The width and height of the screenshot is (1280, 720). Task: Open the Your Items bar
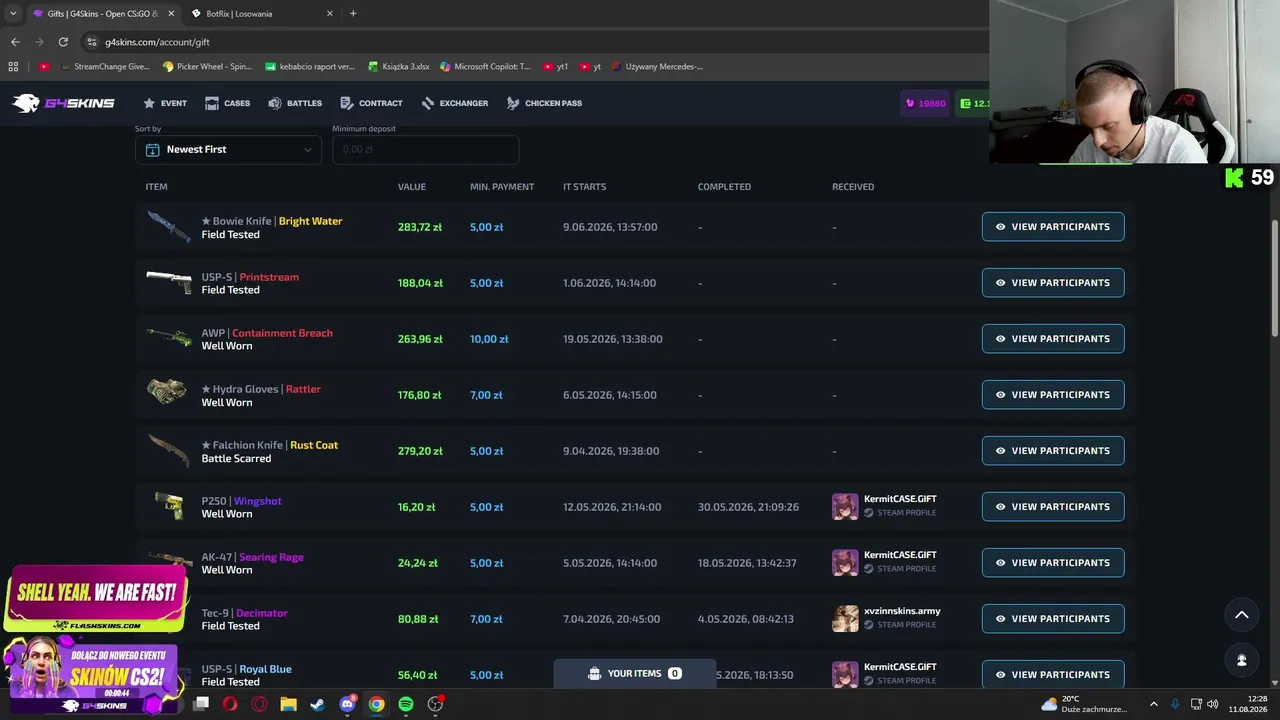click(x=635, y=674)
